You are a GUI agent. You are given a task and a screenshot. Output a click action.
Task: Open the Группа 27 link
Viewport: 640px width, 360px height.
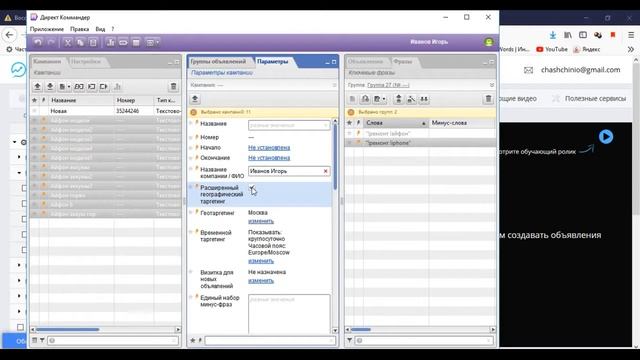(388, 85)
